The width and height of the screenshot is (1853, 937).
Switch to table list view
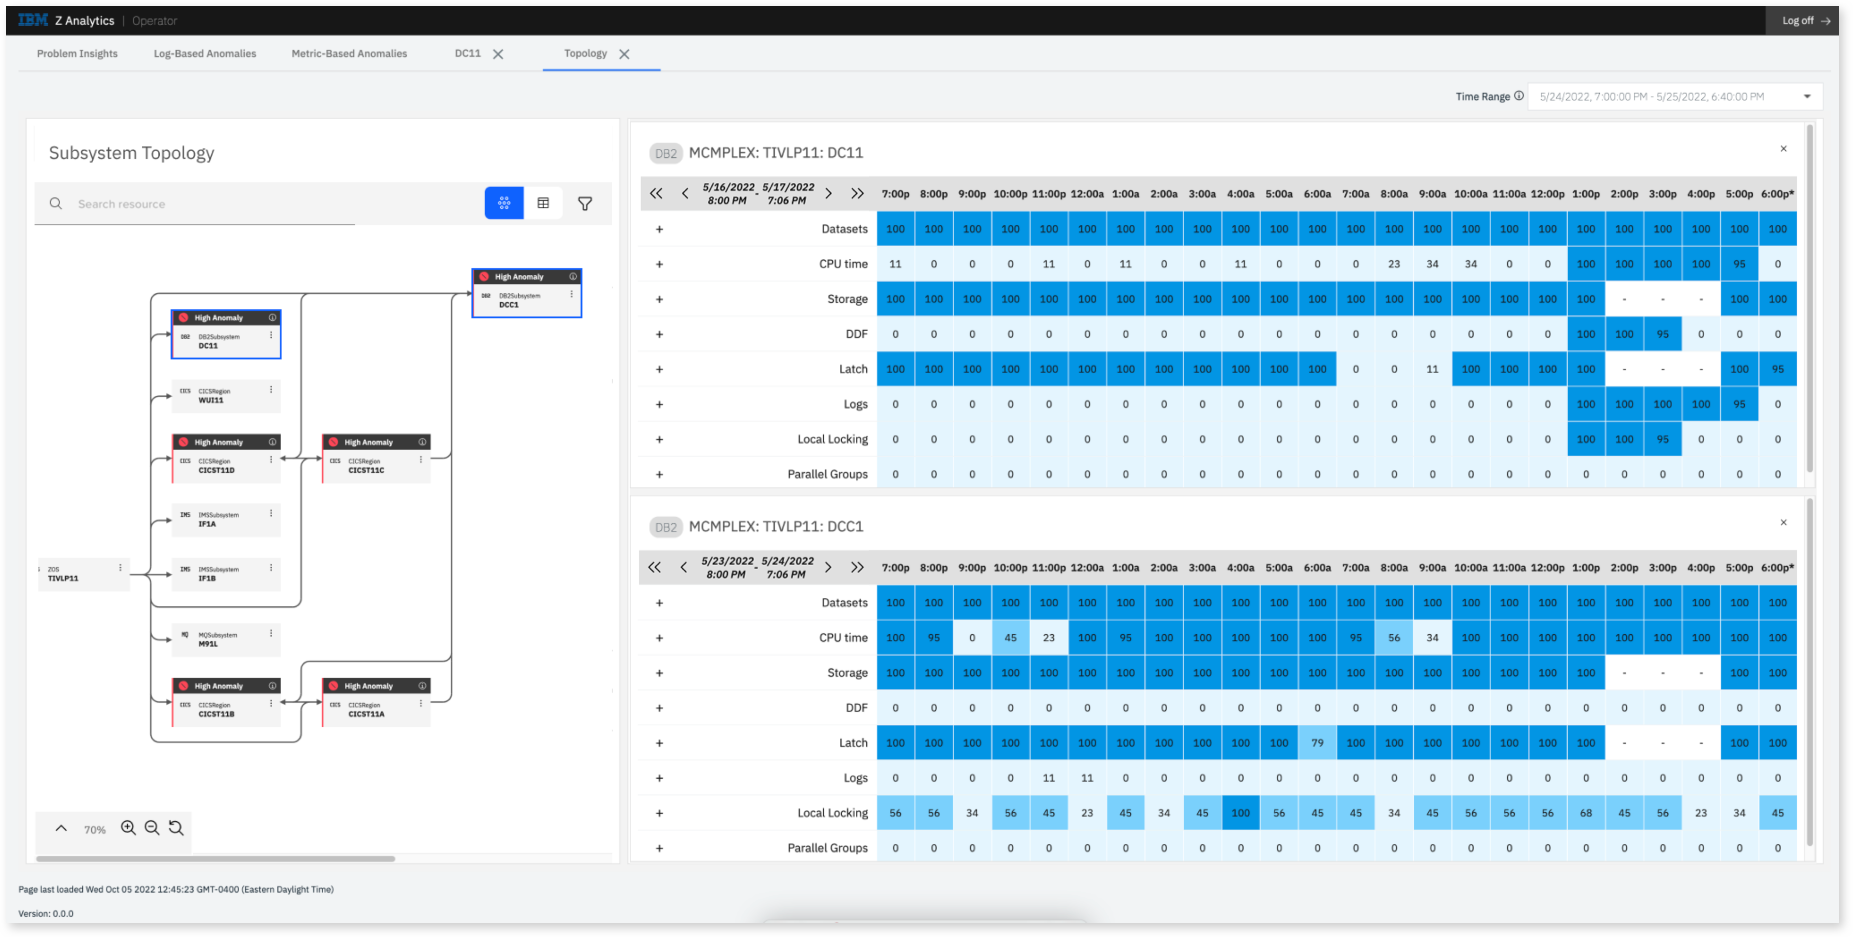(543, 203)
